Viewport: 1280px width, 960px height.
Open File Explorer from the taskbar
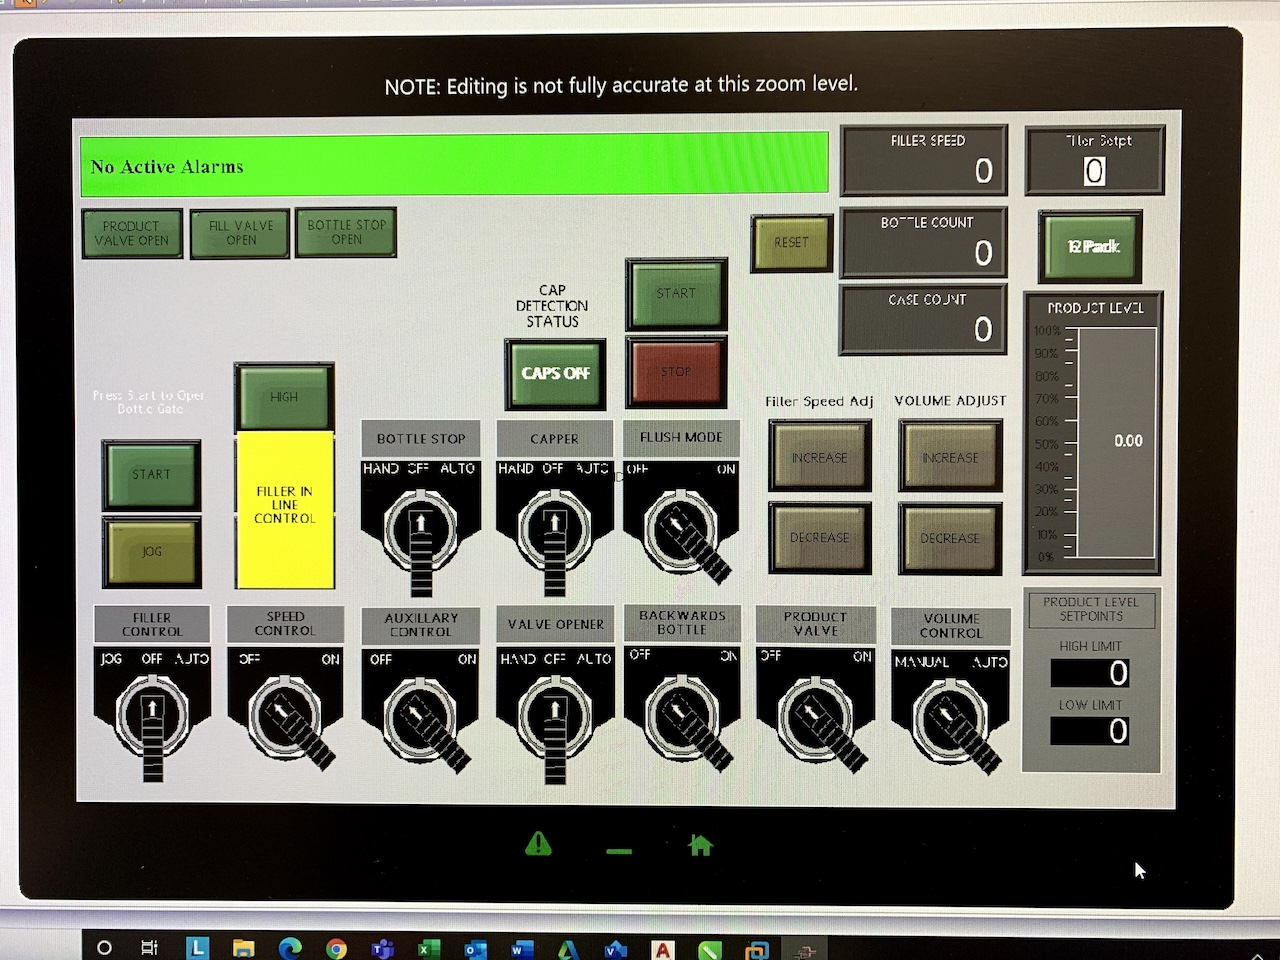click(x=243, y=948)
